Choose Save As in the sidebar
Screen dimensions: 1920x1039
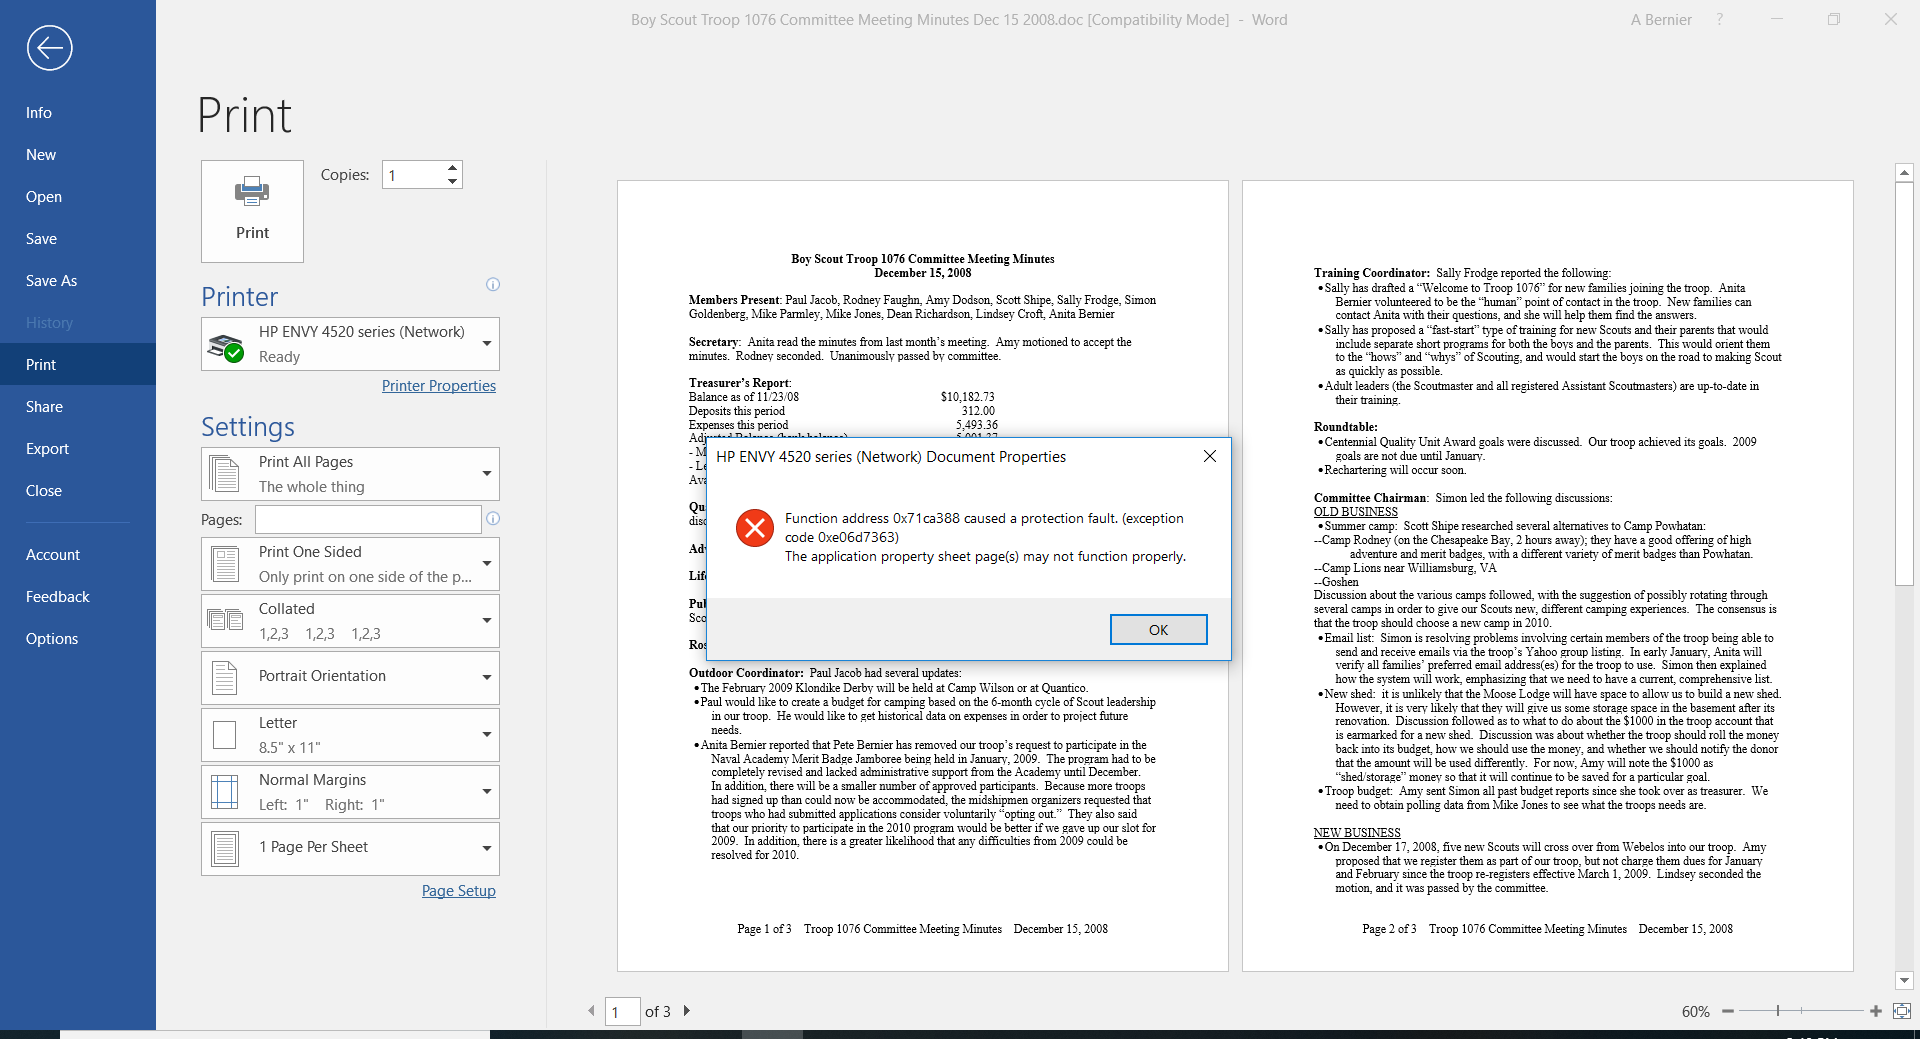click(78, 281)
